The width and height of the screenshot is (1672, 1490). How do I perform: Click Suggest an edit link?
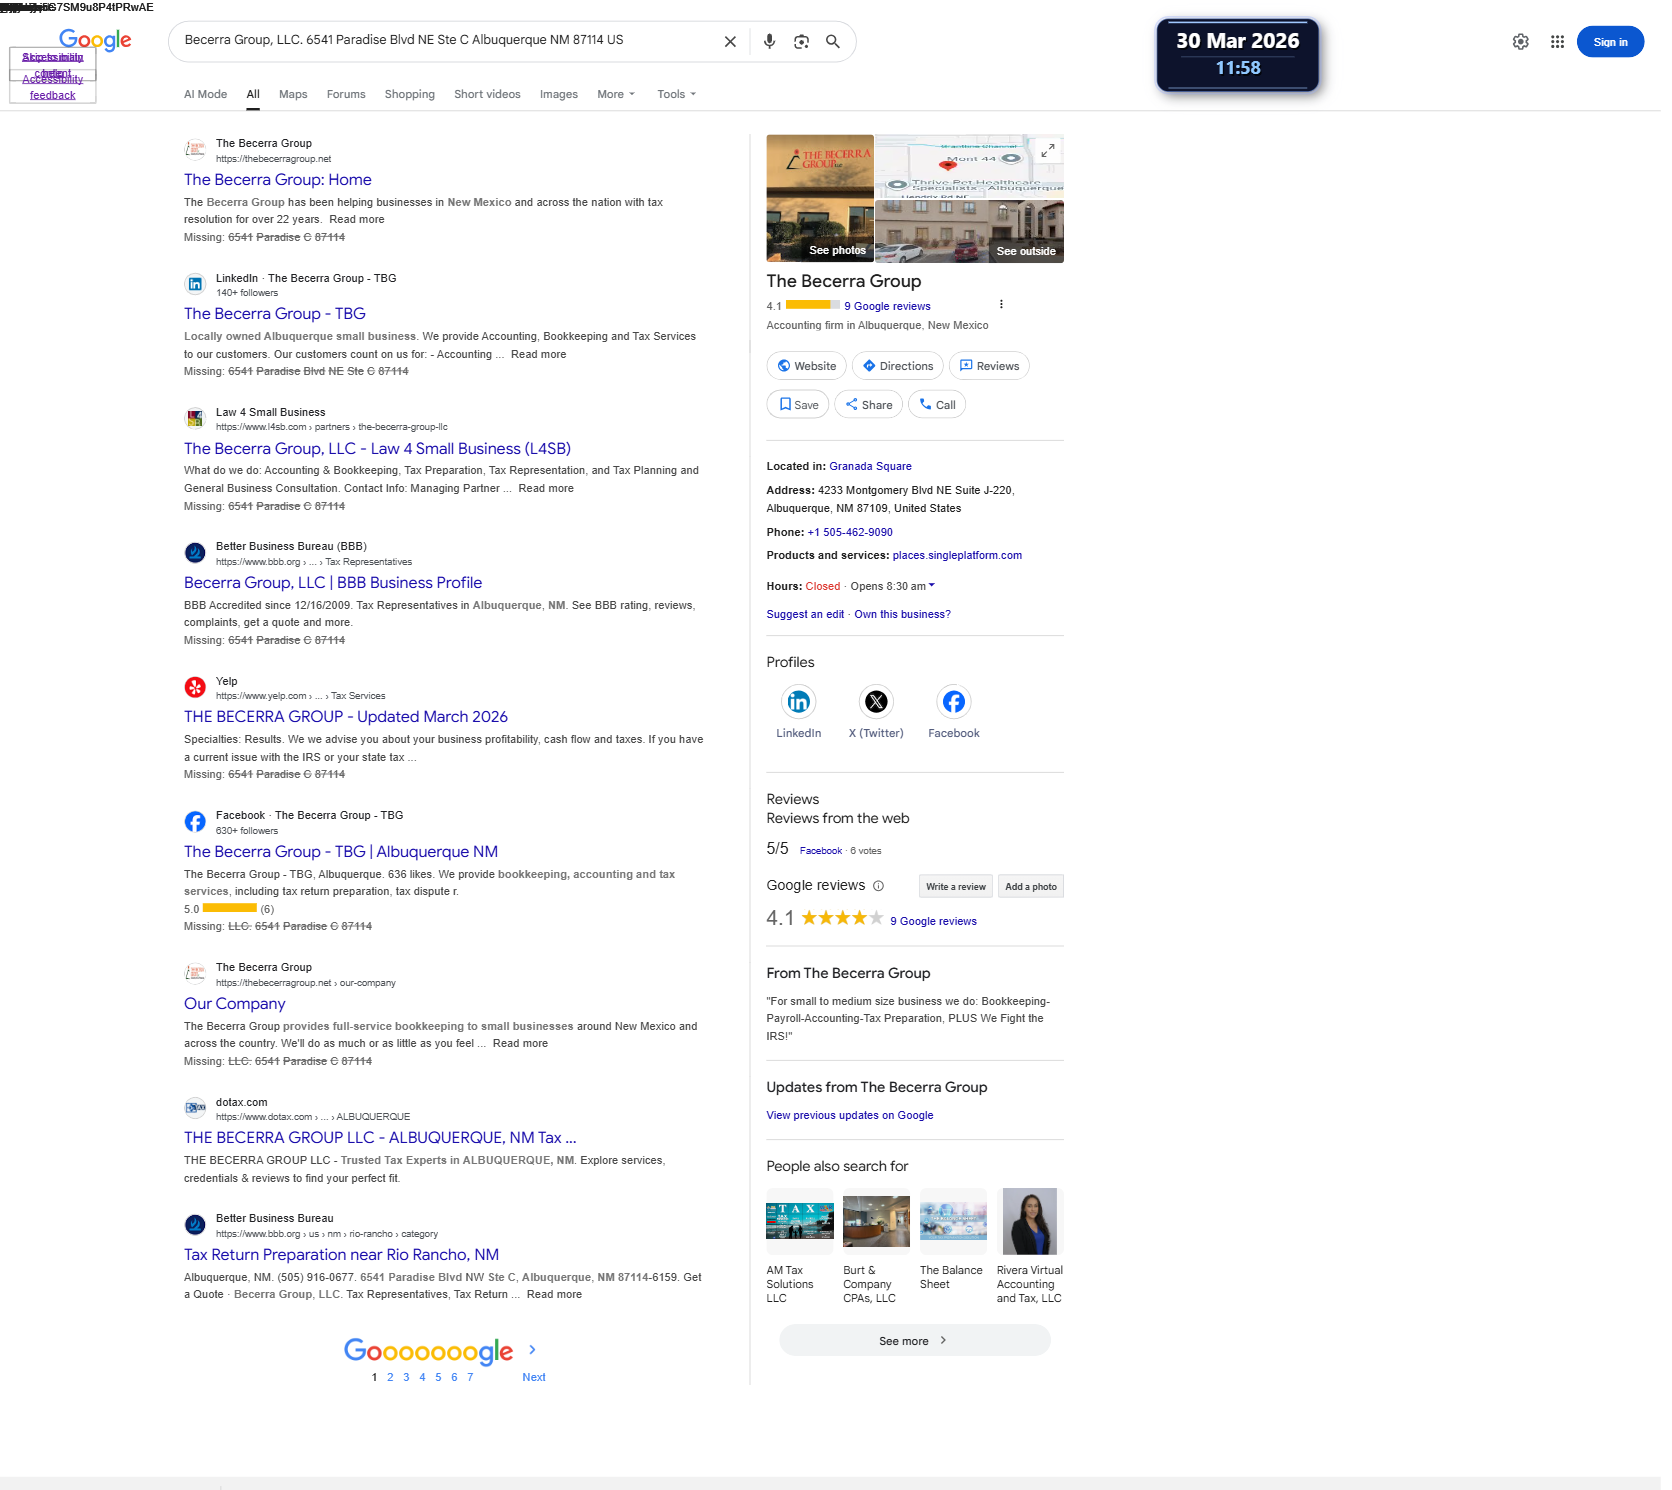tap(805, 614)
